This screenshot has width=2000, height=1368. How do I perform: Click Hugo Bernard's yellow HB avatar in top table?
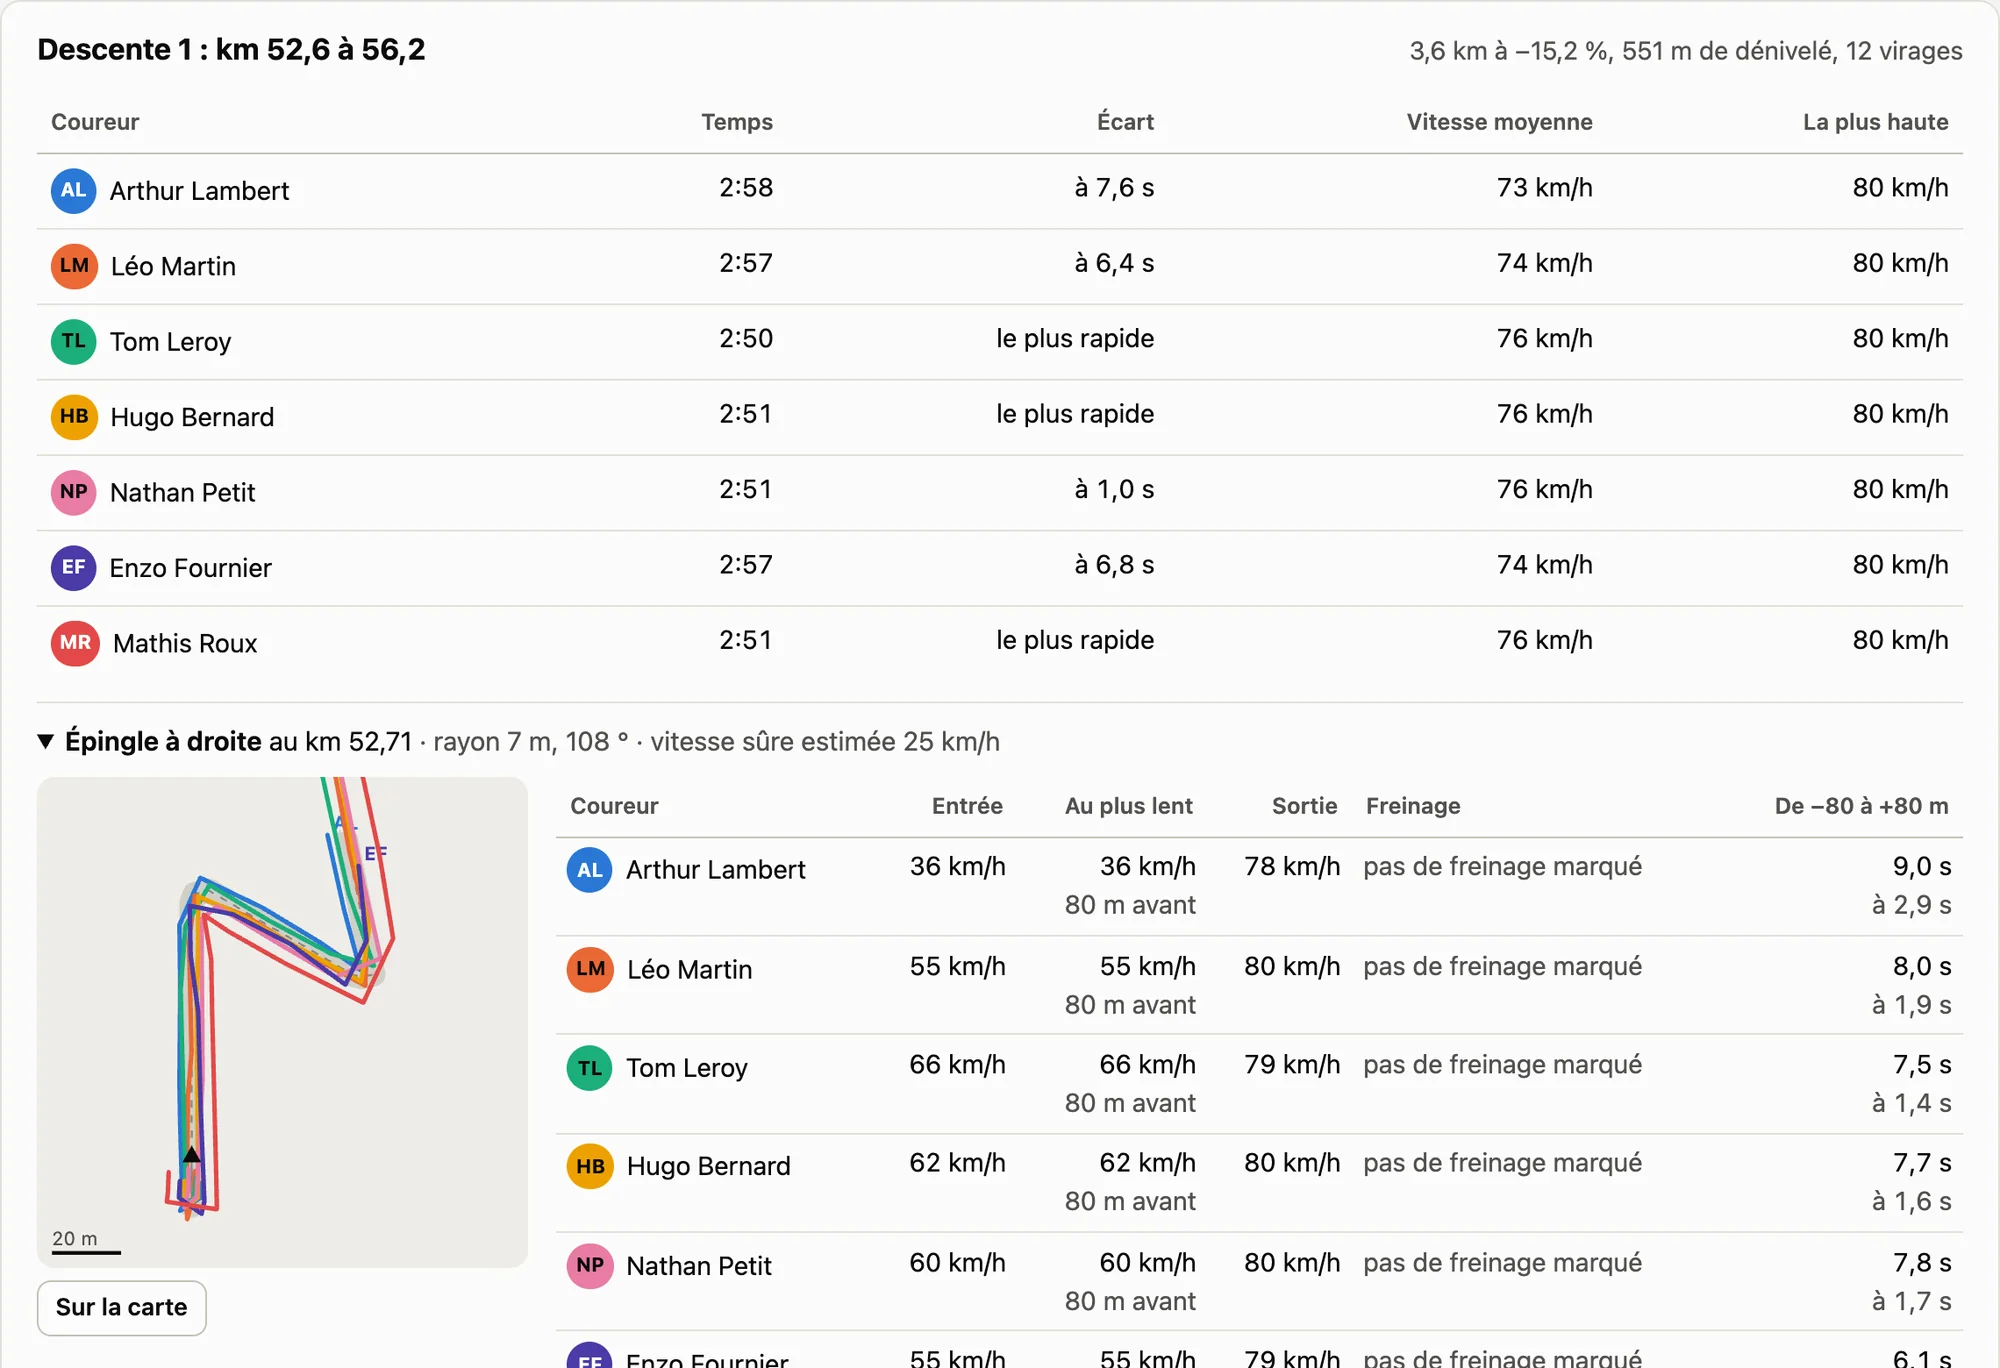coord(74,416)
